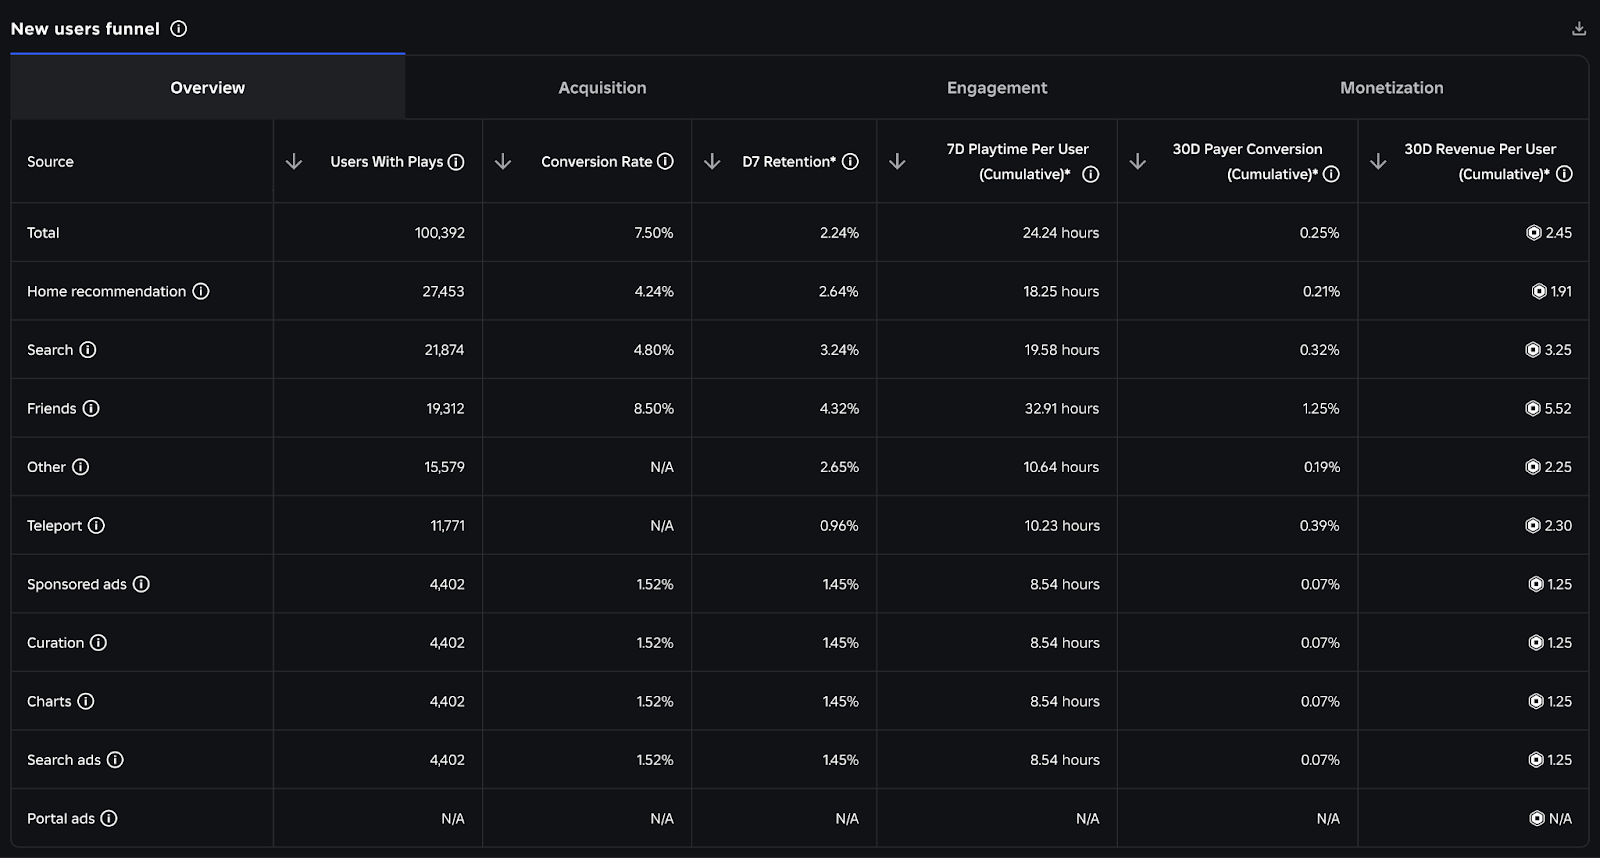Sort by Users With Plays arrow

tap(294, 162)
